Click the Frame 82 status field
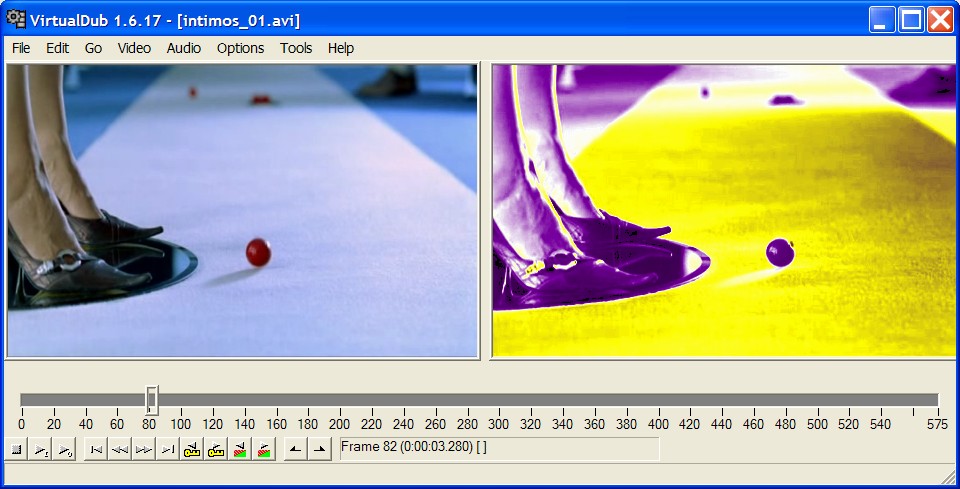The width and height of the screenshot is (960, 489). pyautogui.click(x=500, y=449)
